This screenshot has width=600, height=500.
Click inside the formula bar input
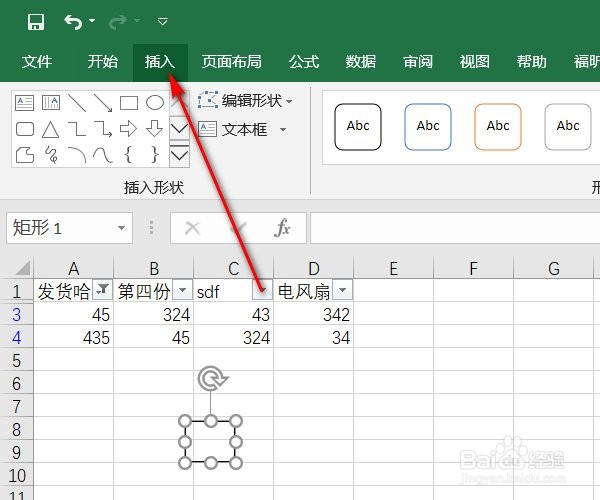[x=455, y=228]
